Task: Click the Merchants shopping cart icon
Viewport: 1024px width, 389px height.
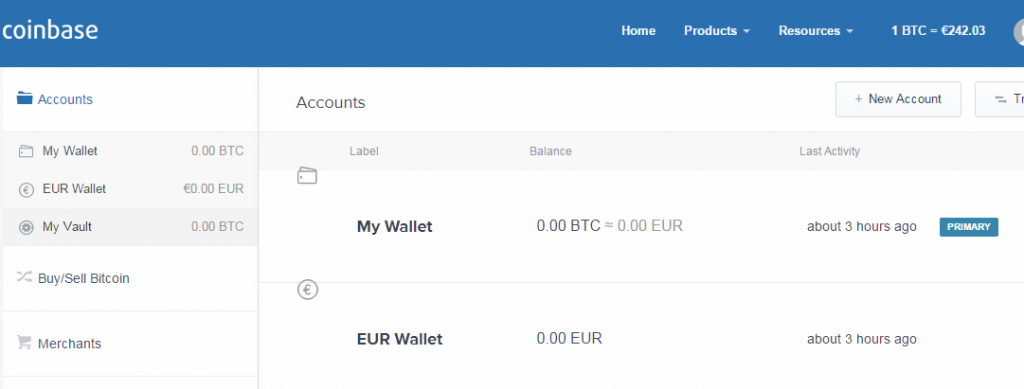Action: pyautogui.click(x=24, y=342)
